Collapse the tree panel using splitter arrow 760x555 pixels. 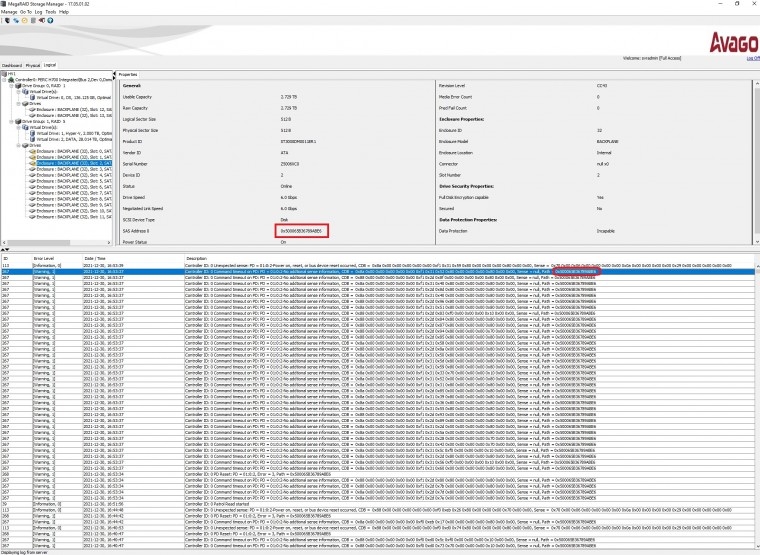[115, 74]
